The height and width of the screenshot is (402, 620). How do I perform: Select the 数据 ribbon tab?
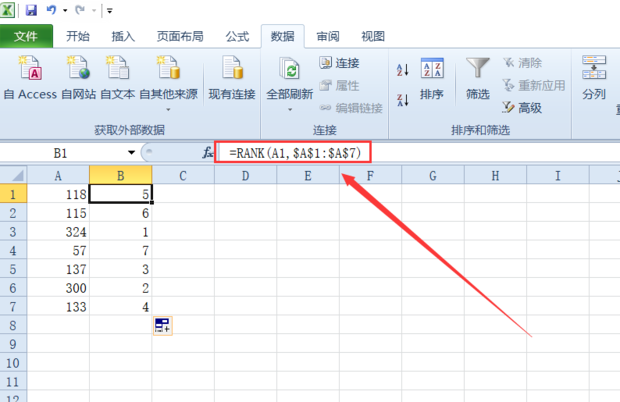[282, 36]
